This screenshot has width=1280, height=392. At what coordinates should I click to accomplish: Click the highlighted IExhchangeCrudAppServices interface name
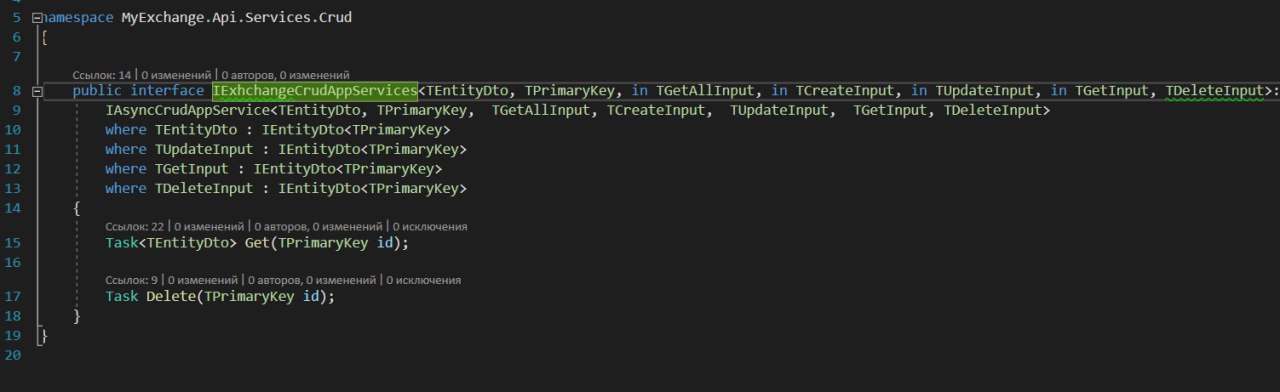(x=314, y=92)
